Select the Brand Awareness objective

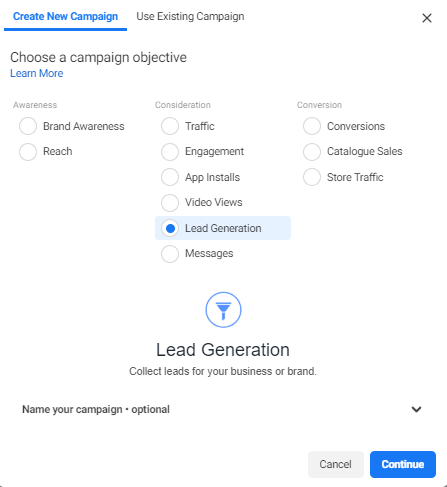coord(28,126)
